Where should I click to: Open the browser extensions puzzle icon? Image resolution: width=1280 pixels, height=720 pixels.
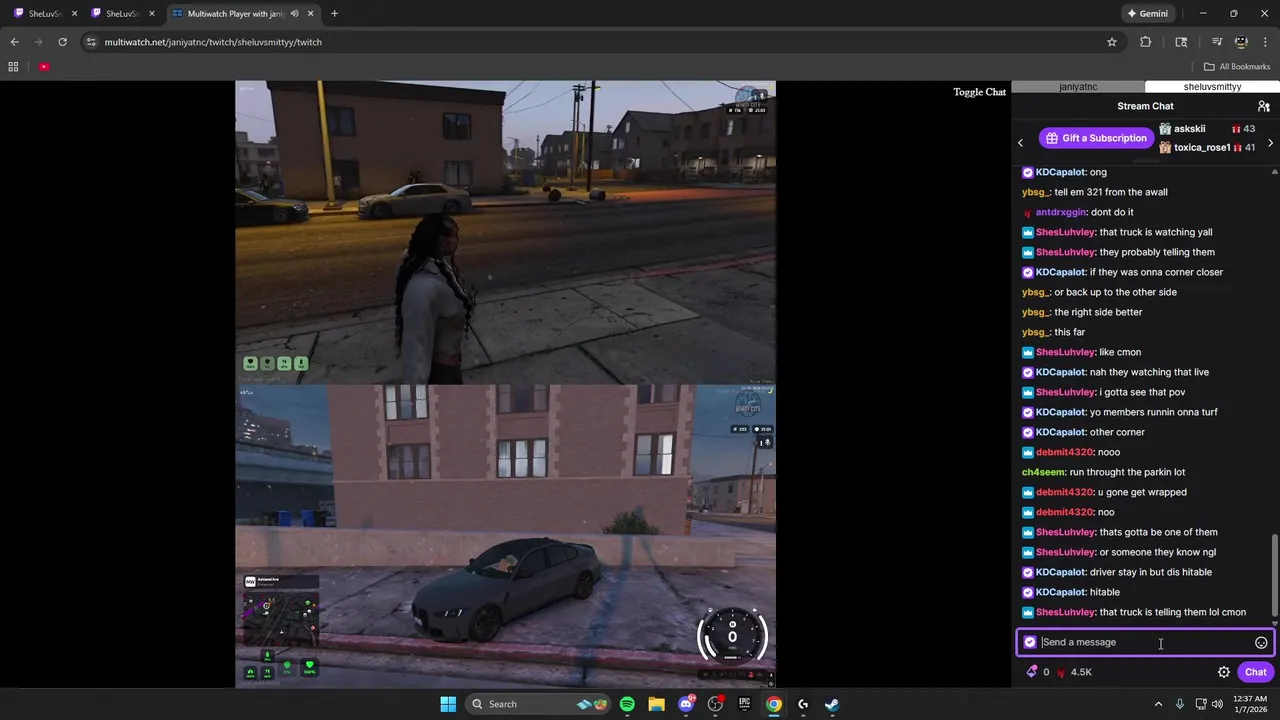tap(1146, 42)
